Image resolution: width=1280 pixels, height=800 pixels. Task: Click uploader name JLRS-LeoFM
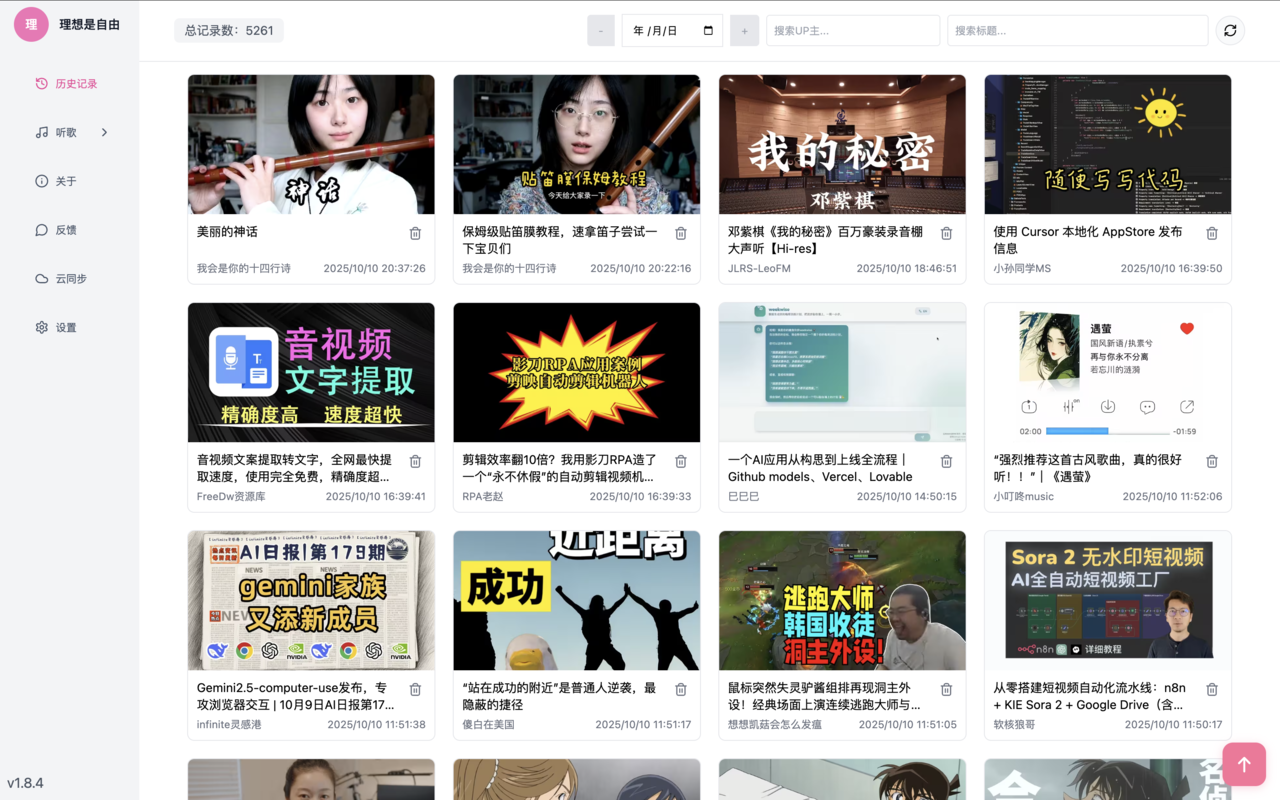point(759,268)
